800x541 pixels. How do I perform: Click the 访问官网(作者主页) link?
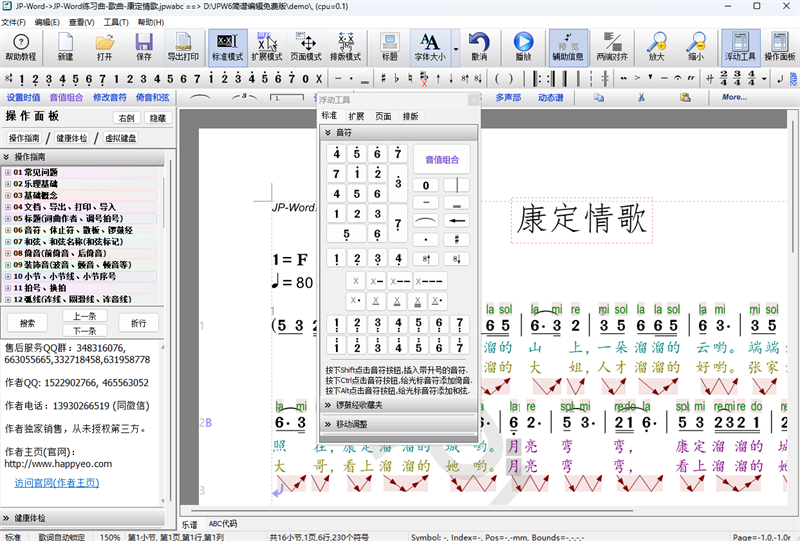tap(56, 483)
